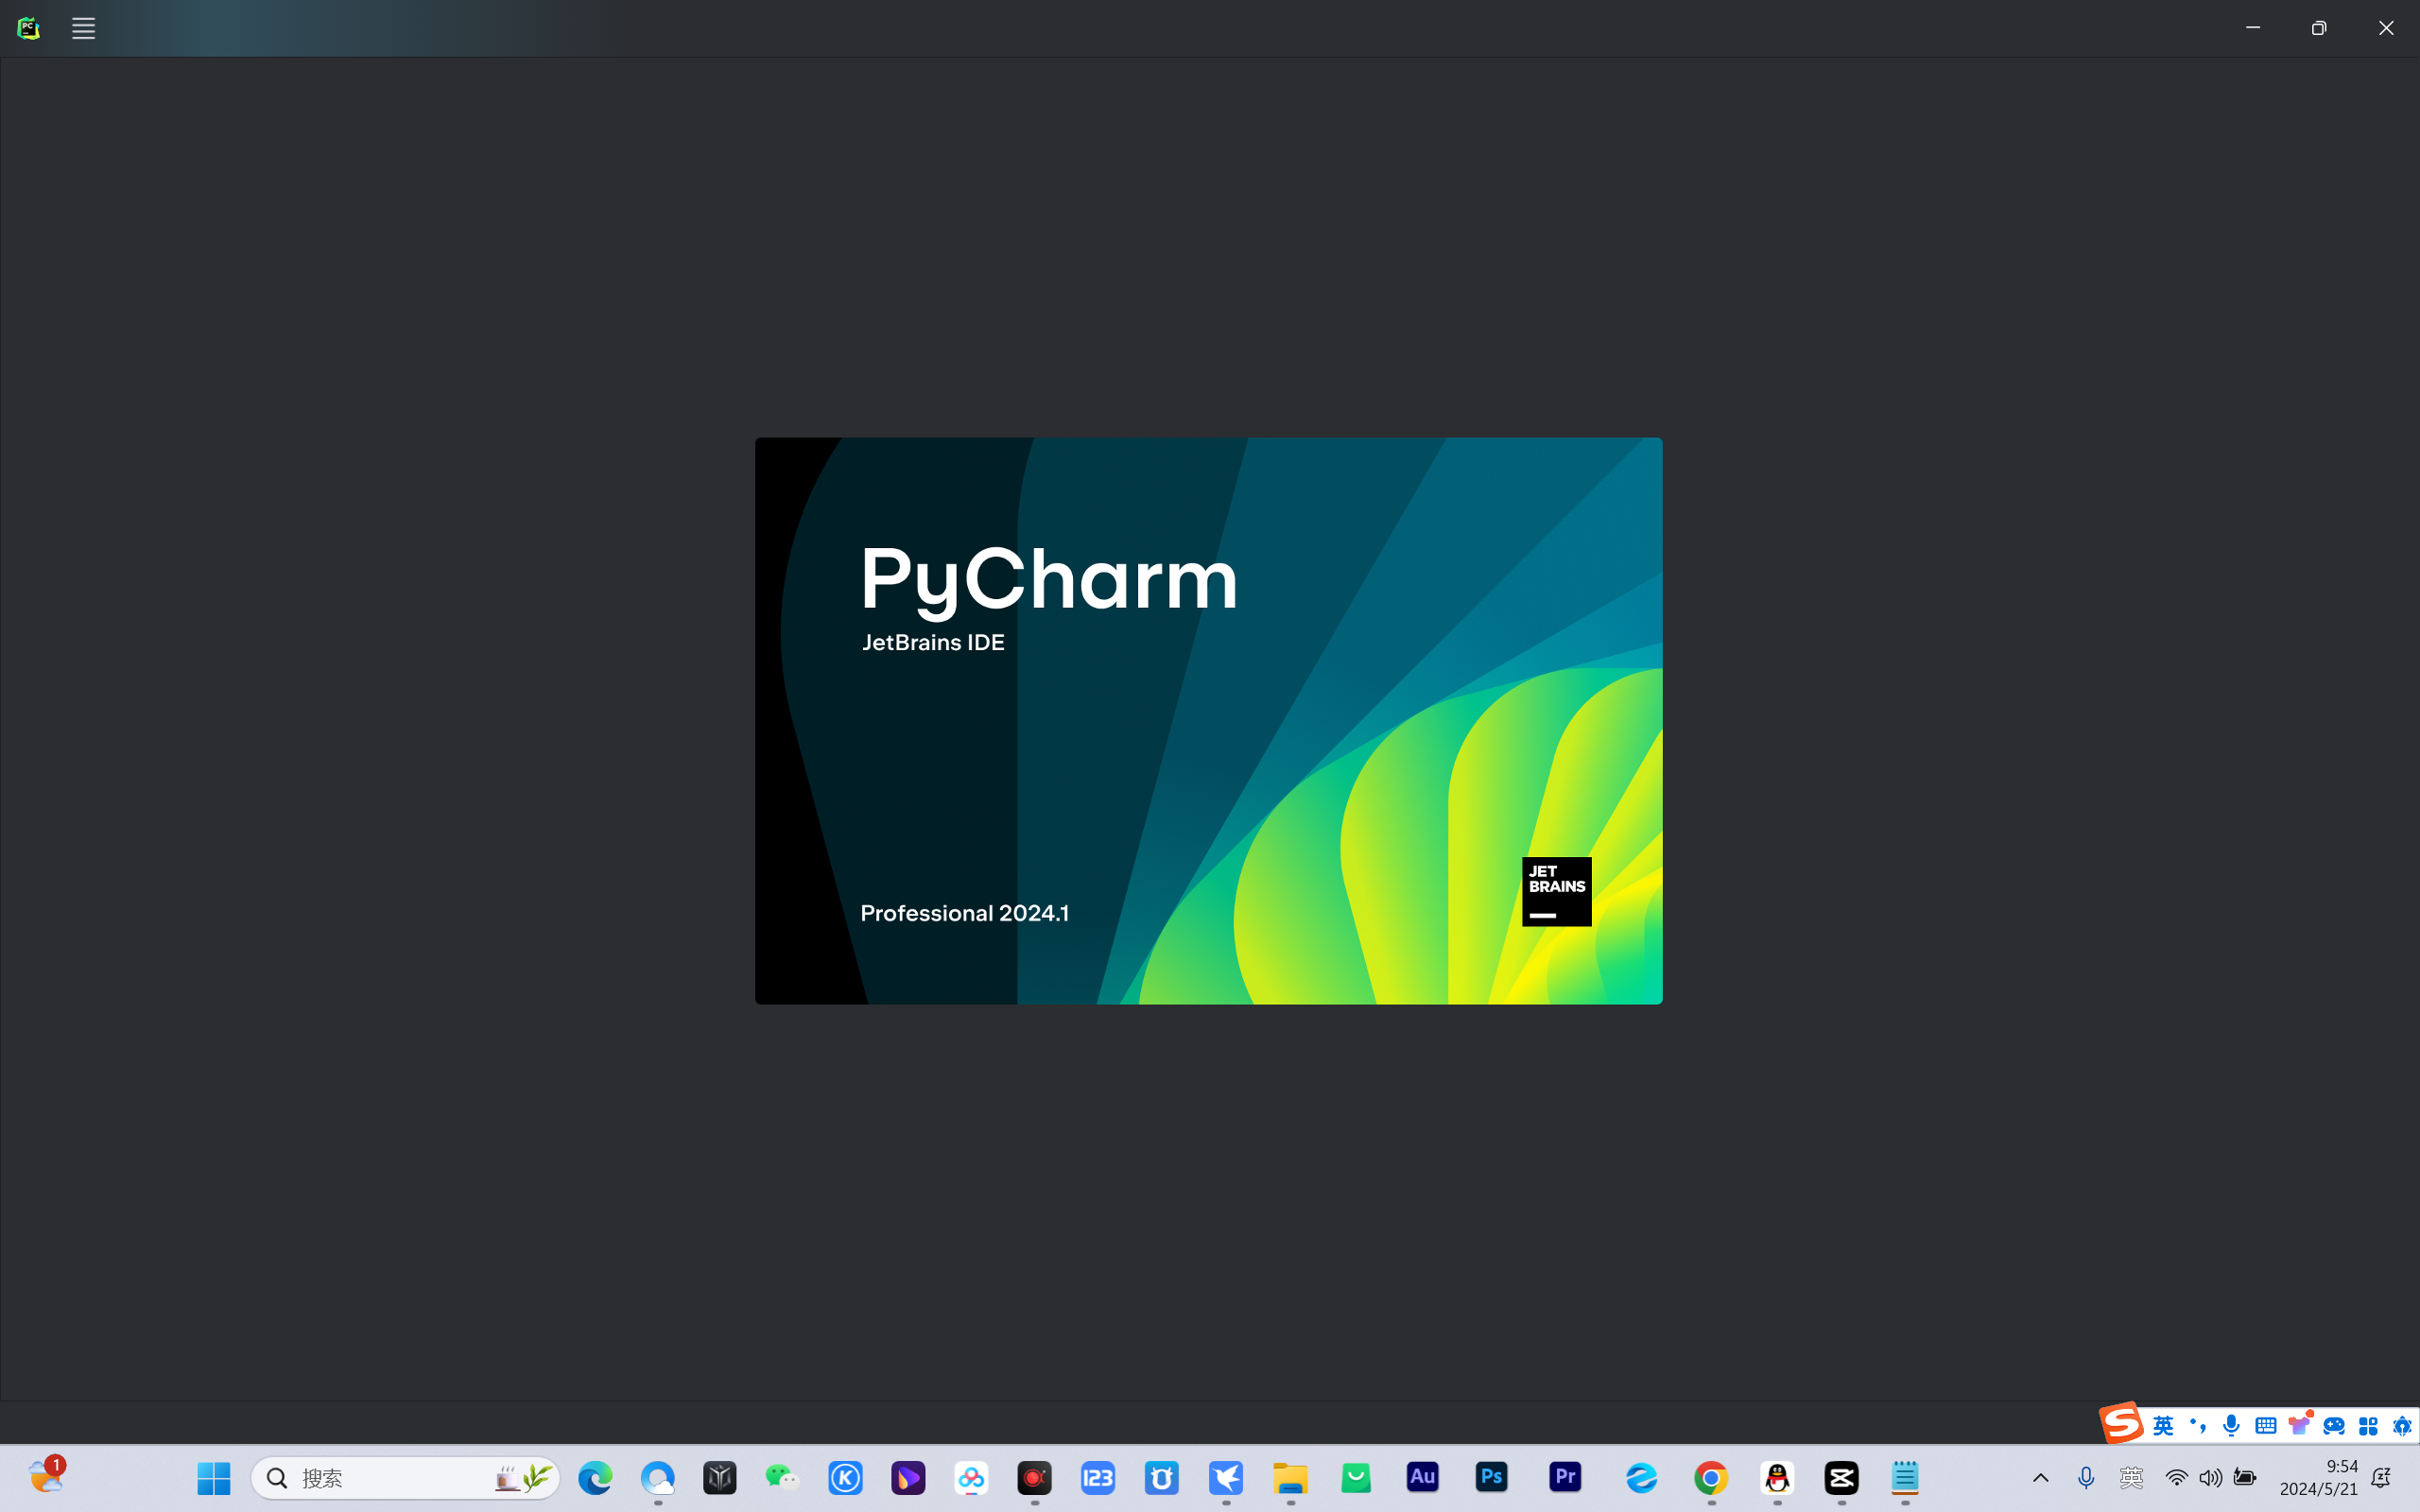Screen dimensions: 2420x1512
Task: Toggle the taskbar IME 英 indicator
Action: point(2131,1477)
